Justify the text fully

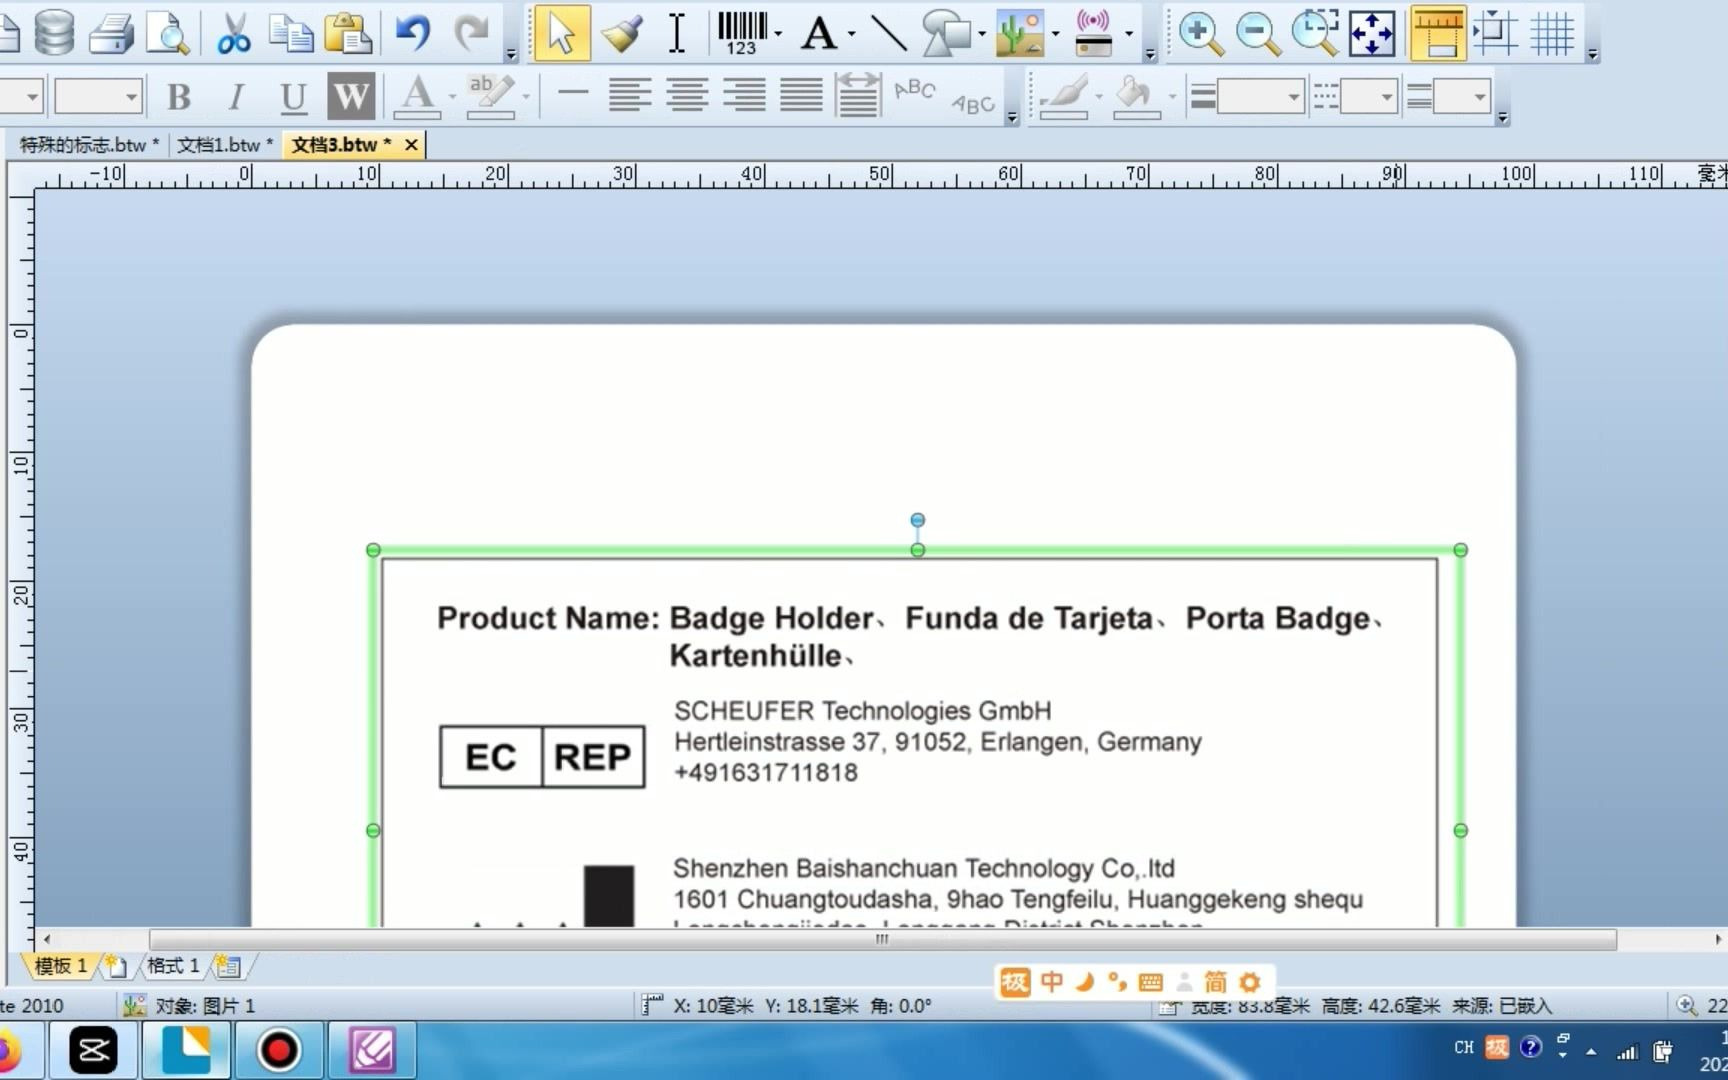801,96
